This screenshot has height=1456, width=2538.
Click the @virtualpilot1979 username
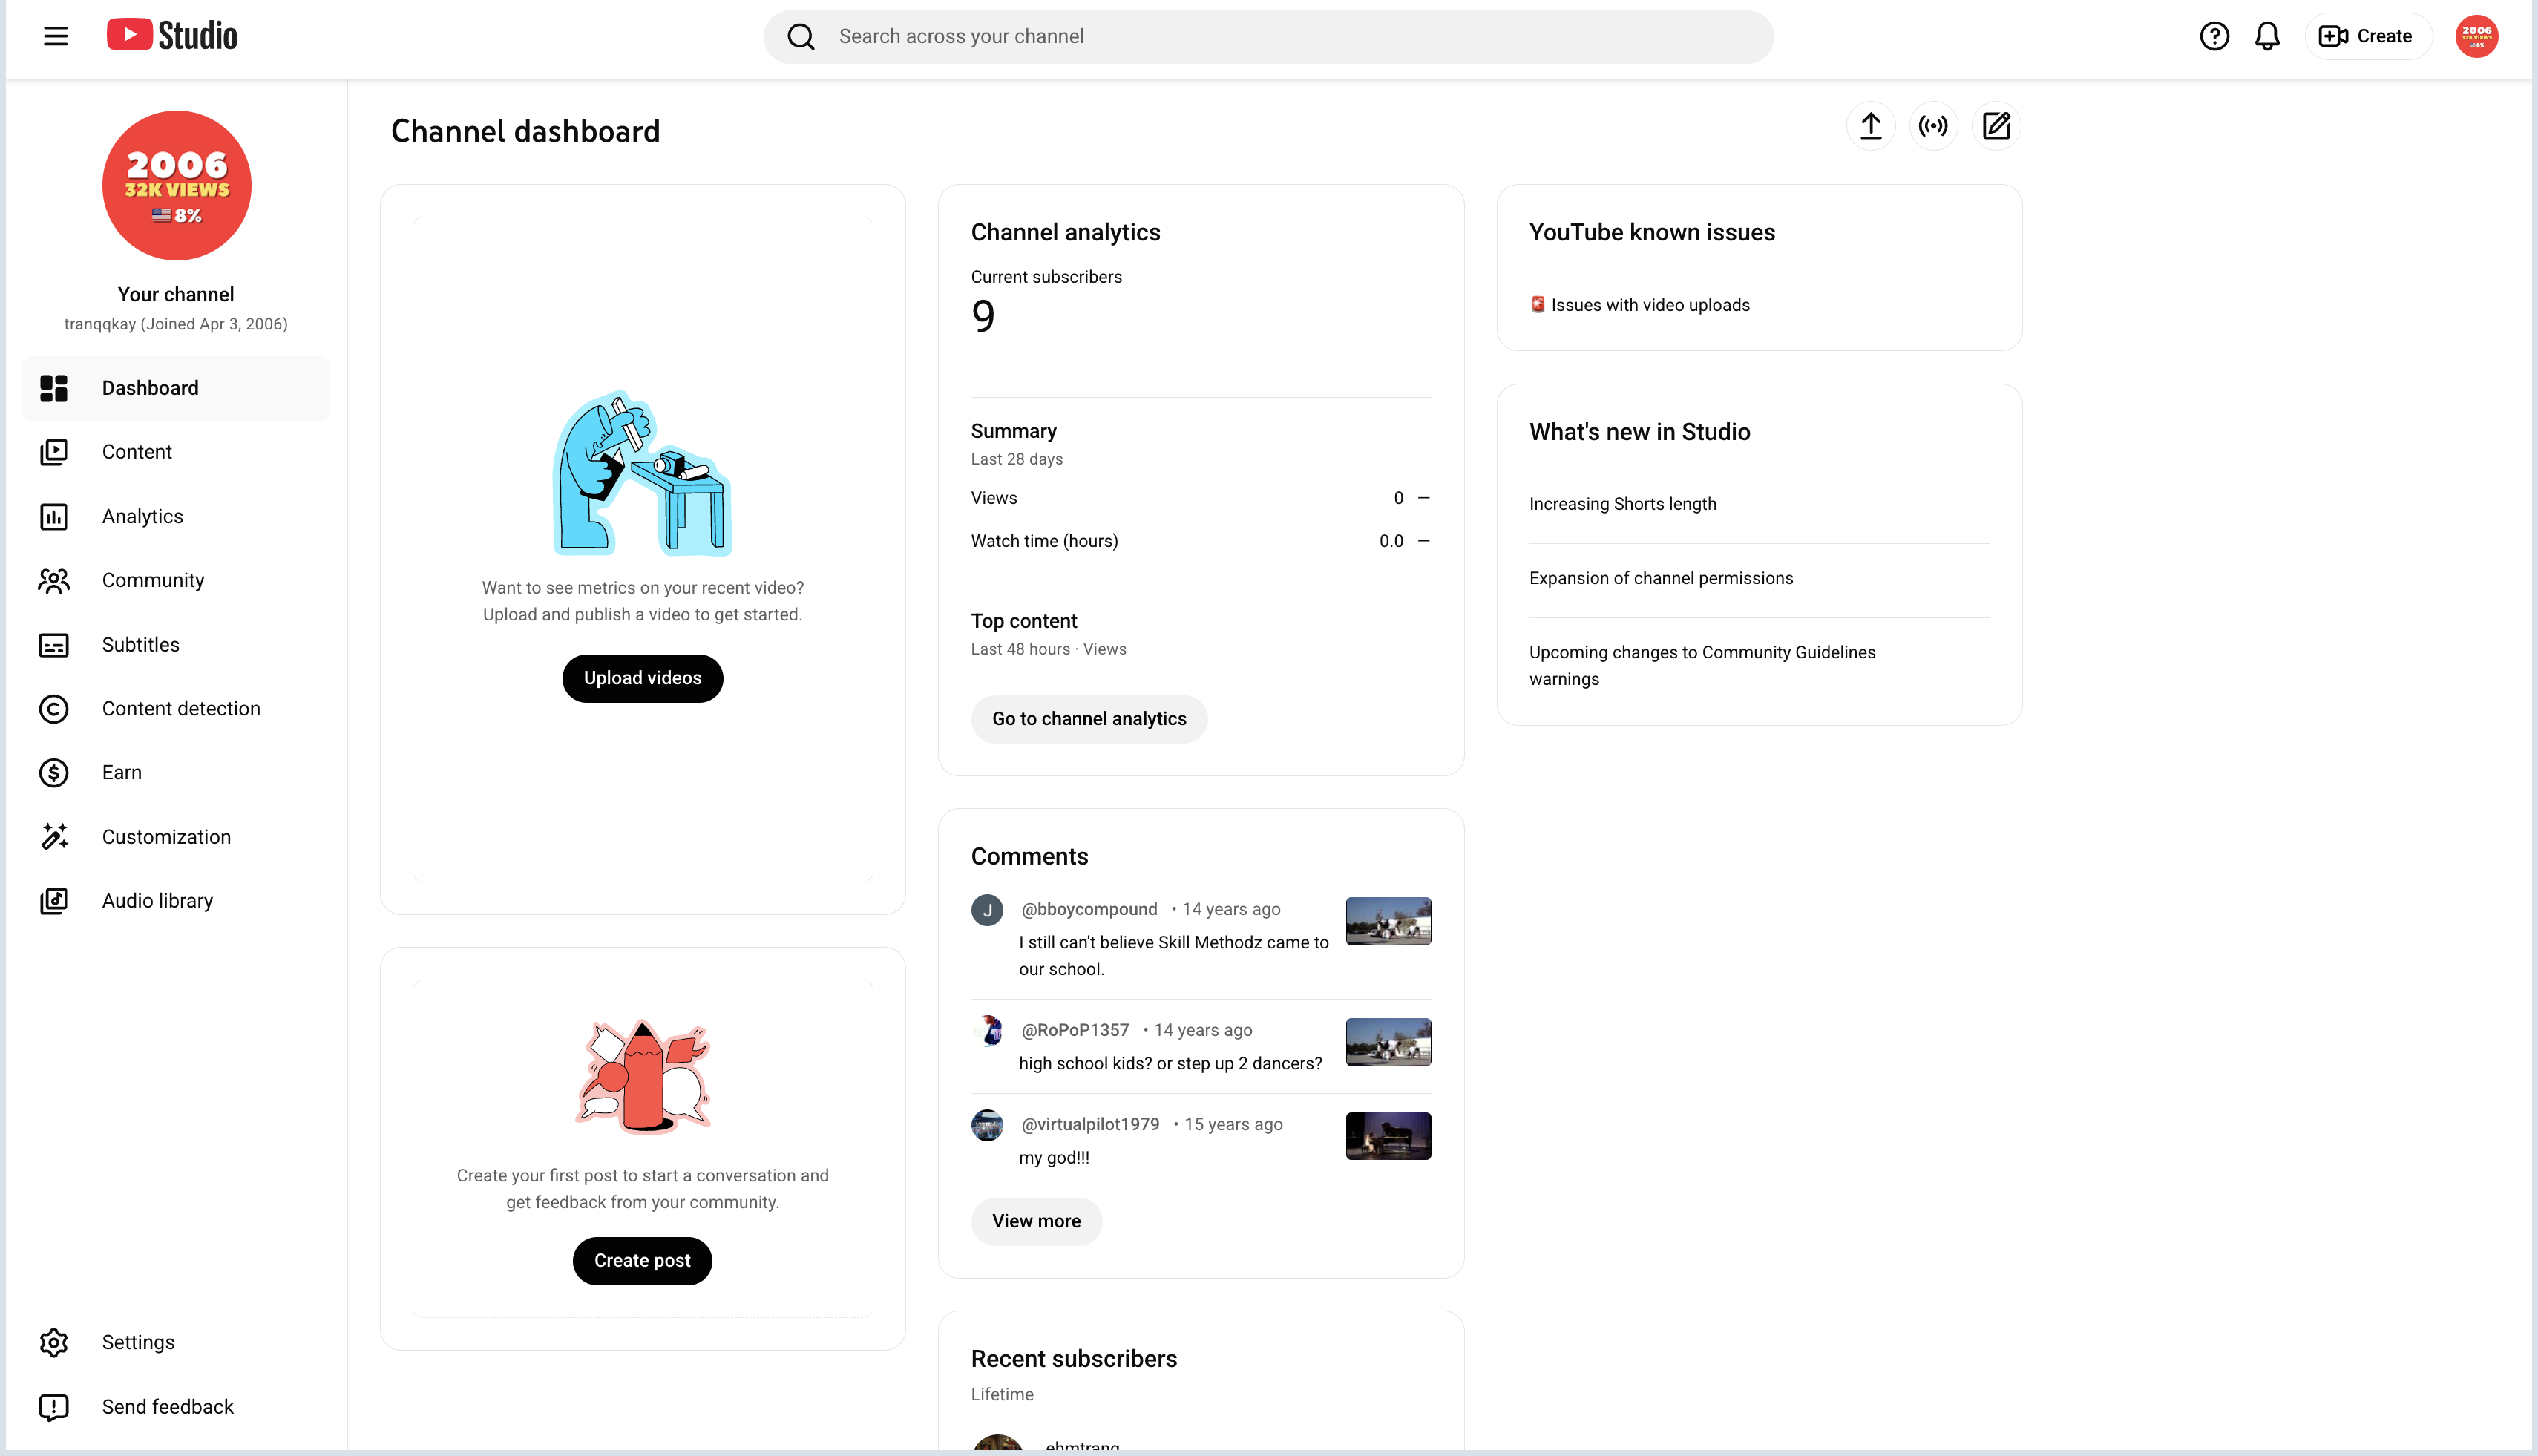pos(1090,1124)
